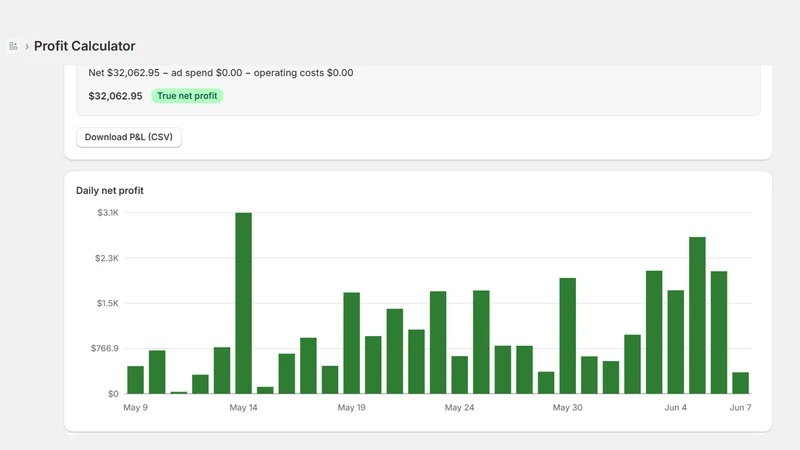Screen dimensions: 800x450
Task: Click the net, ad spend and costs formula line
Action: pyautogui.click(x=220, y=73)
